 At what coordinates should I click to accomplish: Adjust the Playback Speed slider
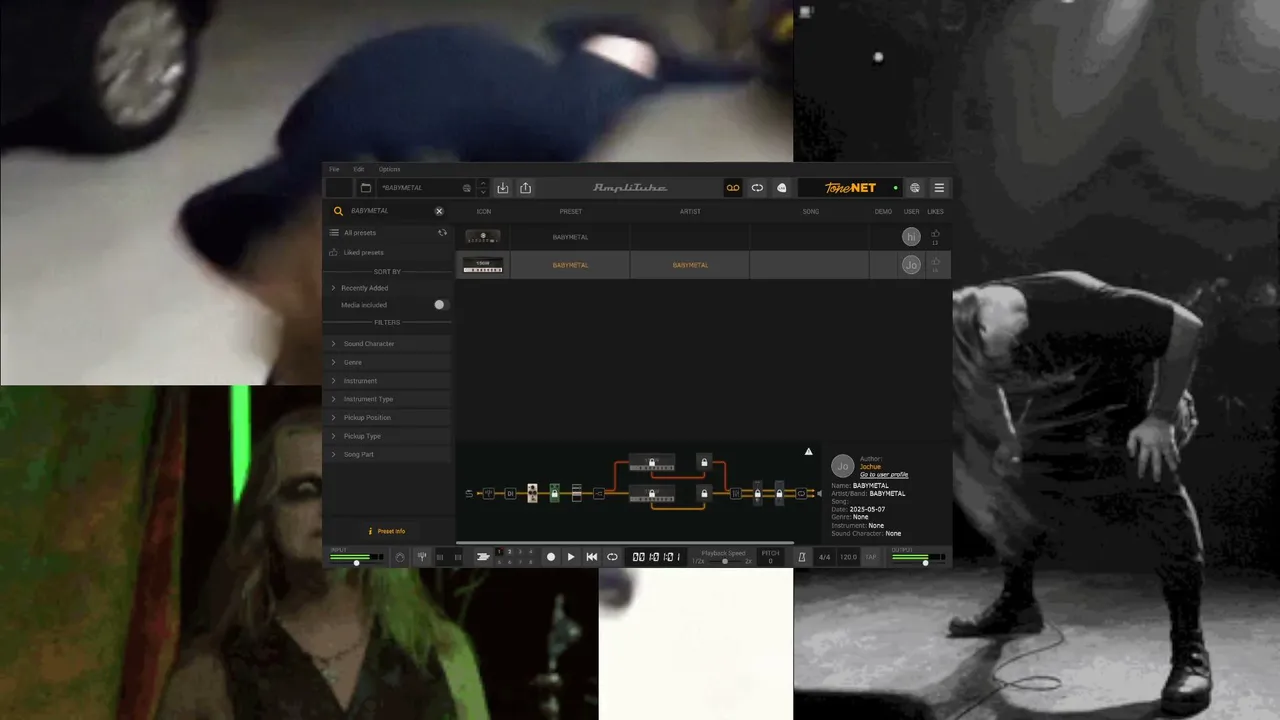pos(725,561)
